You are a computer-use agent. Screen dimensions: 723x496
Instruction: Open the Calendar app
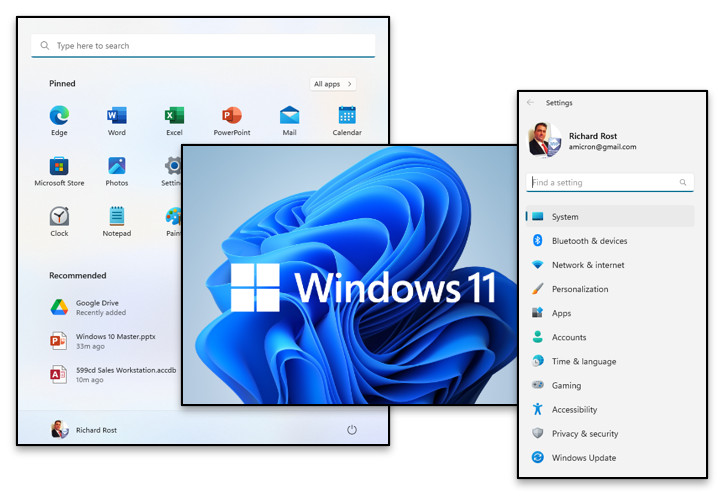(x=347, y=116)
